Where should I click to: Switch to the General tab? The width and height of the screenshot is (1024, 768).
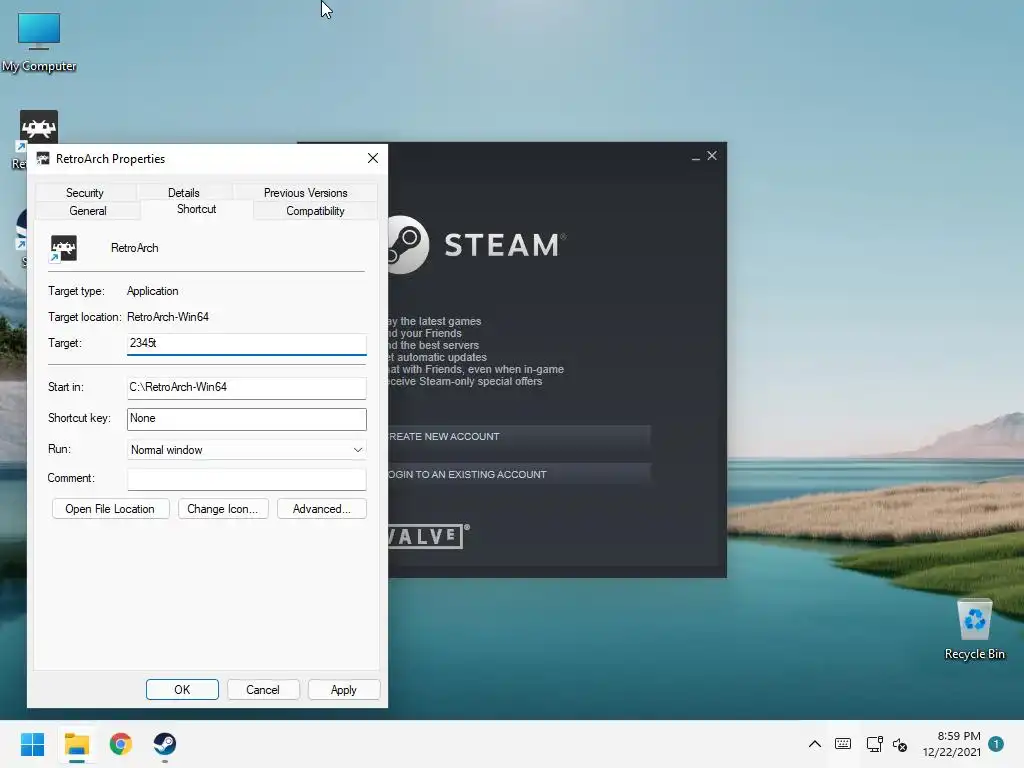pyautogui.click(x=88, y=211)
